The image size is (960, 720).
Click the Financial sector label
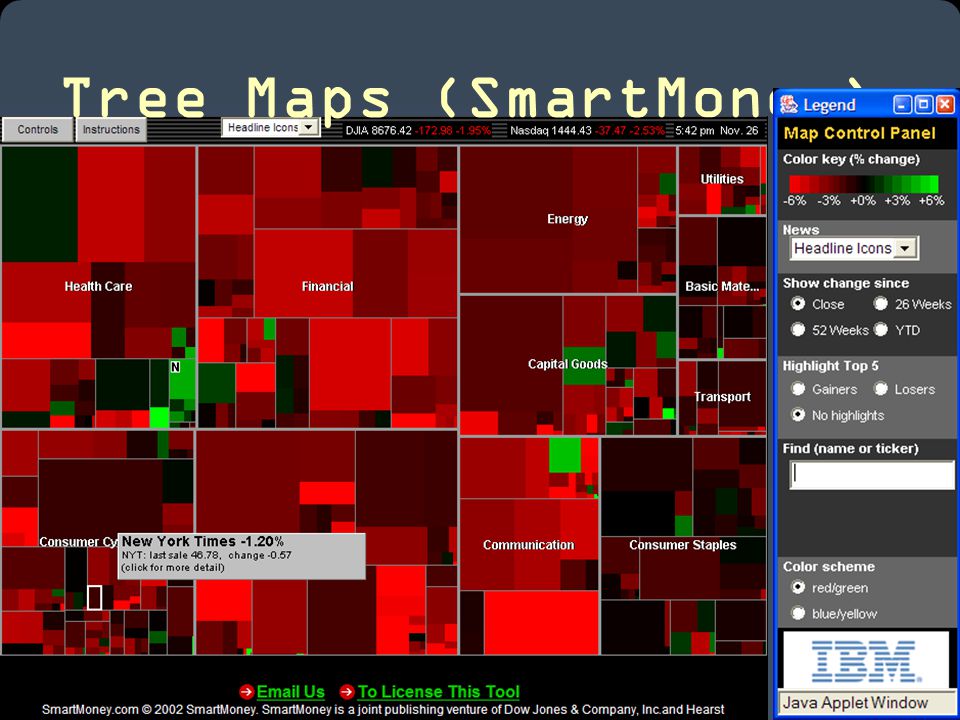coord(328,287)
